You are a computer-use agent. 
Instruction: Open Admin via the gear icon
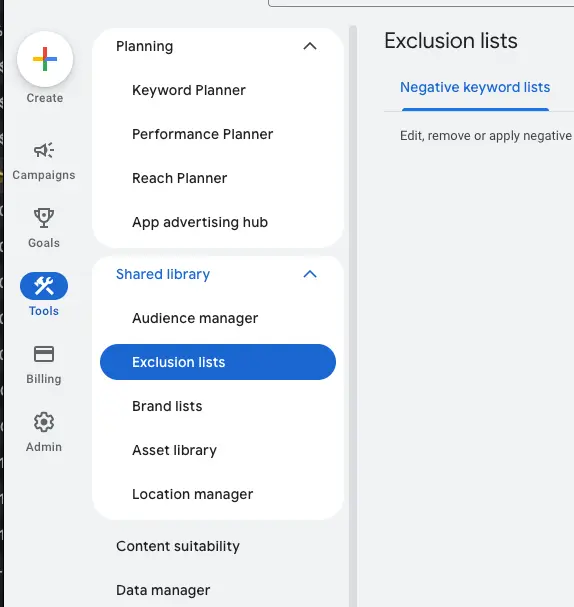pyautogui.click(x=44, y=422)
